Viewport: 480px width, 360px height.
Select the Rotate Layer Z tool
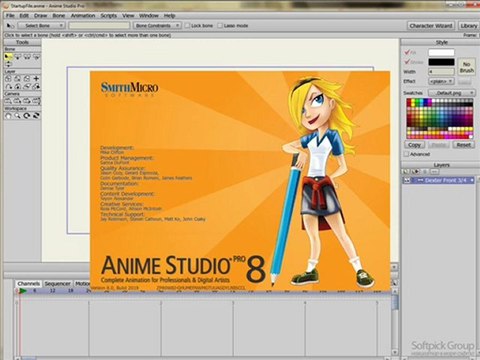click(x=27, y=79)
